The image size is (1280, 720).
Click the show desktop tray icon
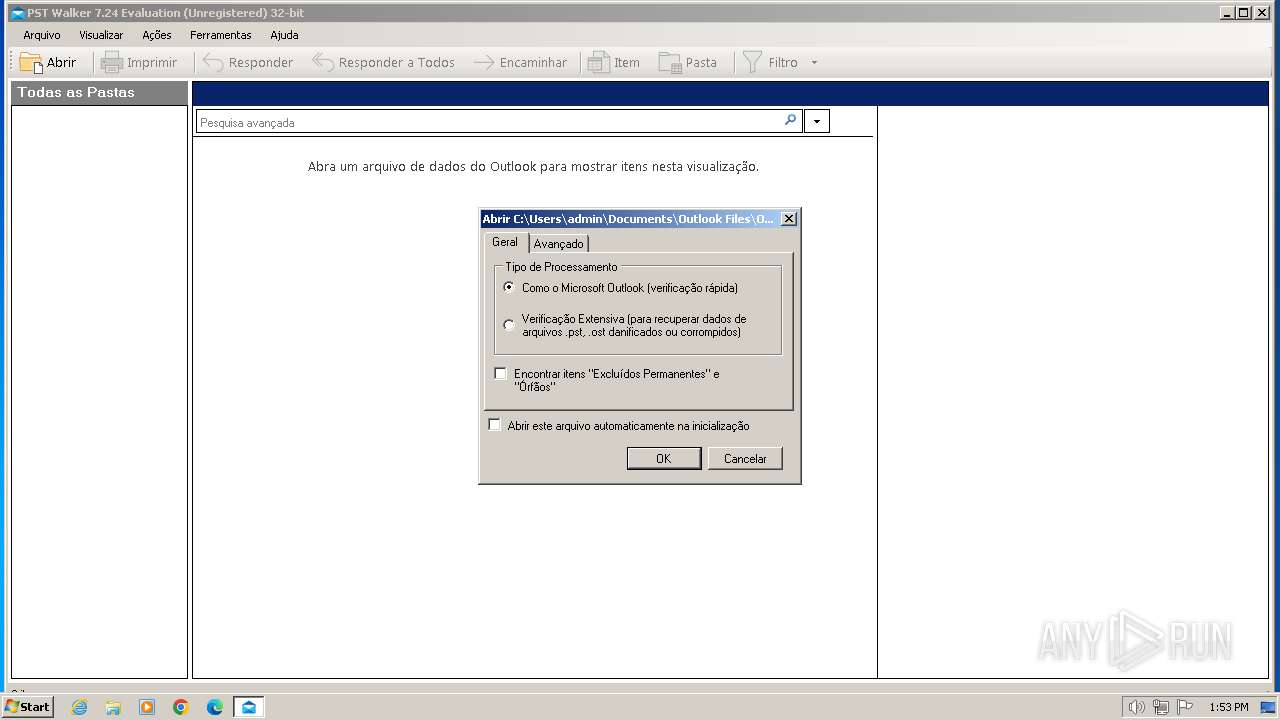[x=1268, y=707]
